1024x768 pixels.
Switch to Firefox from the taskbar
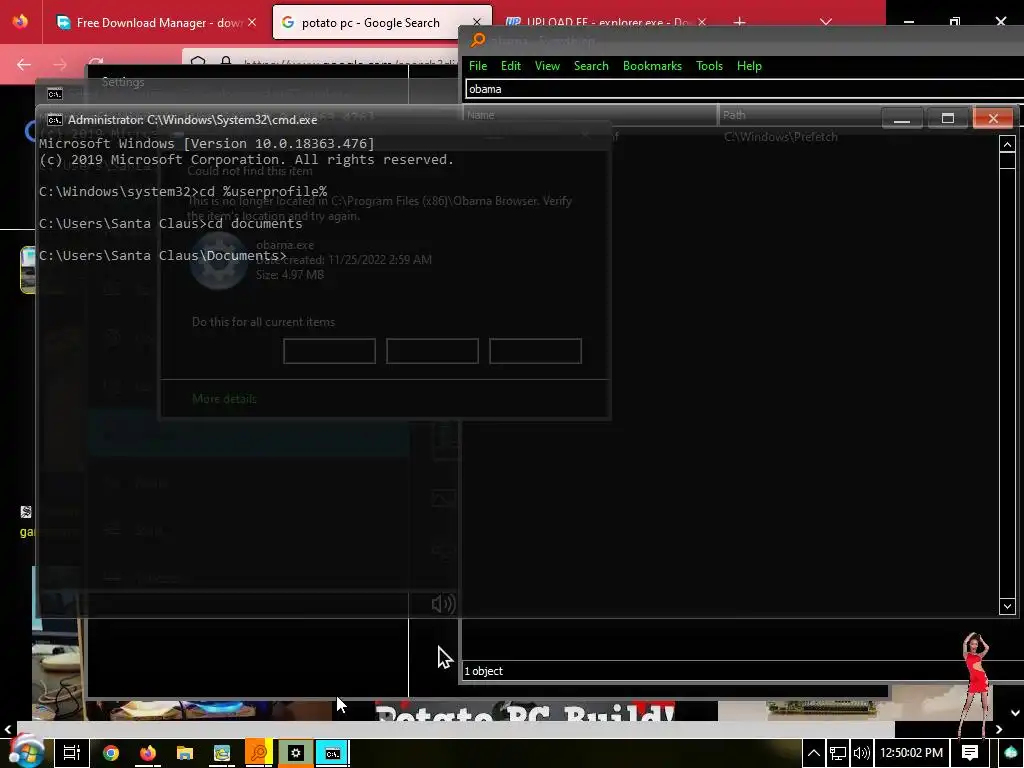pyautogui.click(x=148, y=753)
